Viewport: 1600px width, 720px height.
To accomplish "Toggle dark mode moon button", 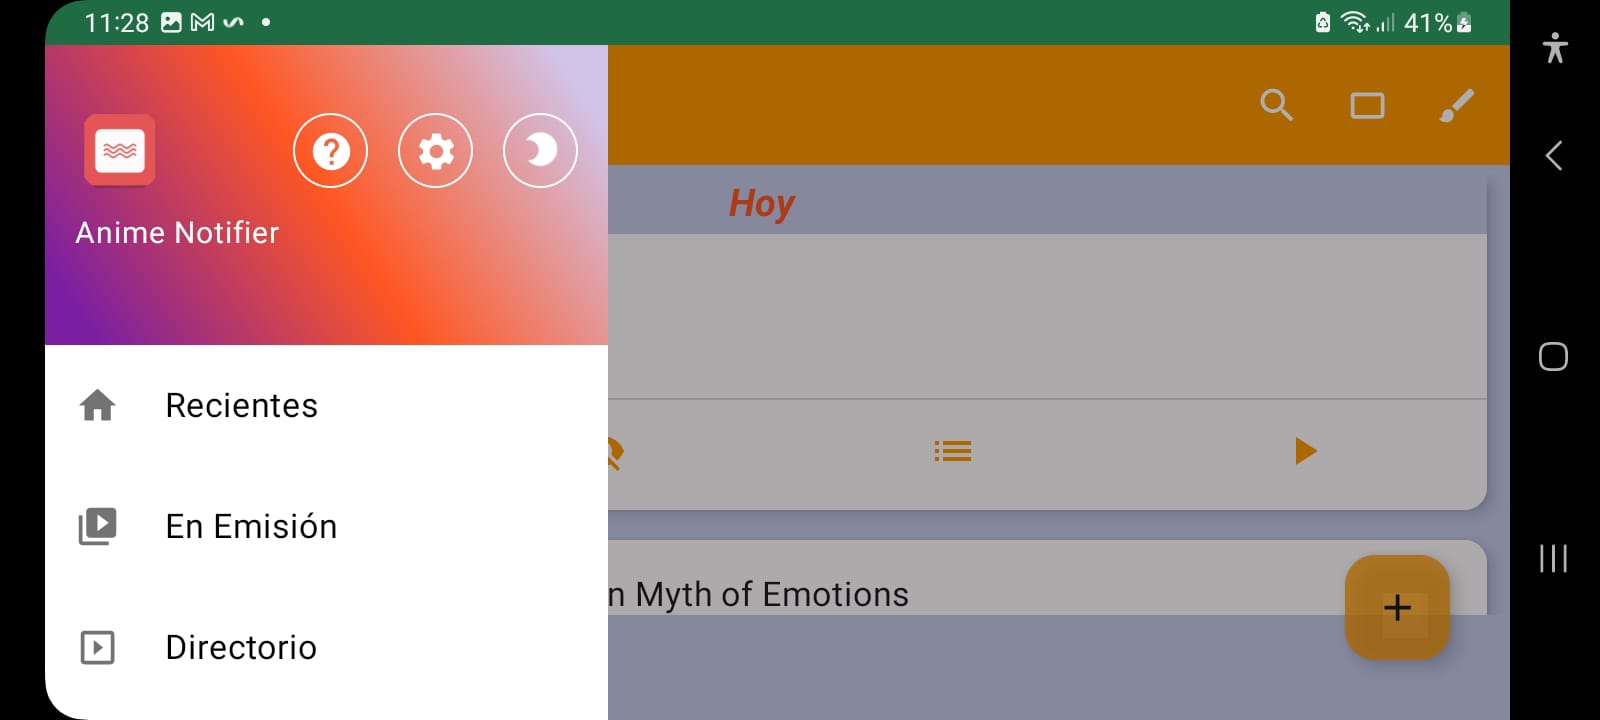I will (540, 151).
